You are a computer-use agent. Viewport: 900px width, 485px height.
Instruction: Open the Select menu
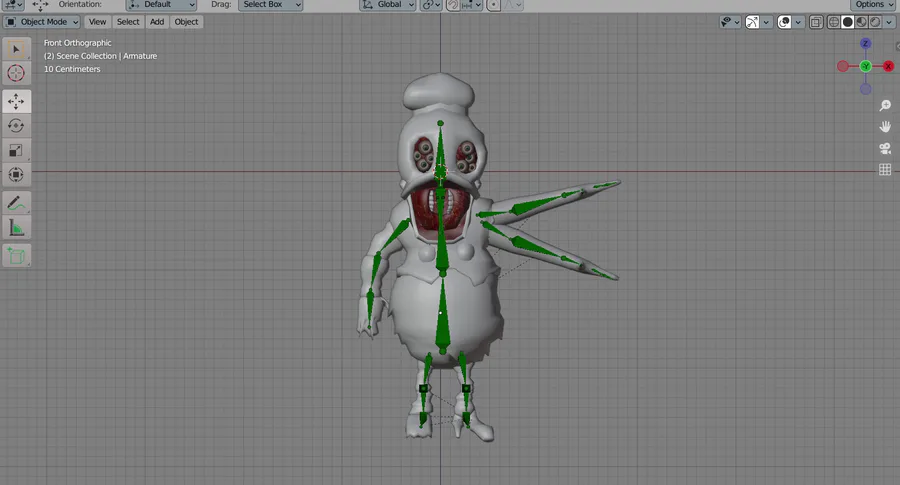click(x=128, y=22)
